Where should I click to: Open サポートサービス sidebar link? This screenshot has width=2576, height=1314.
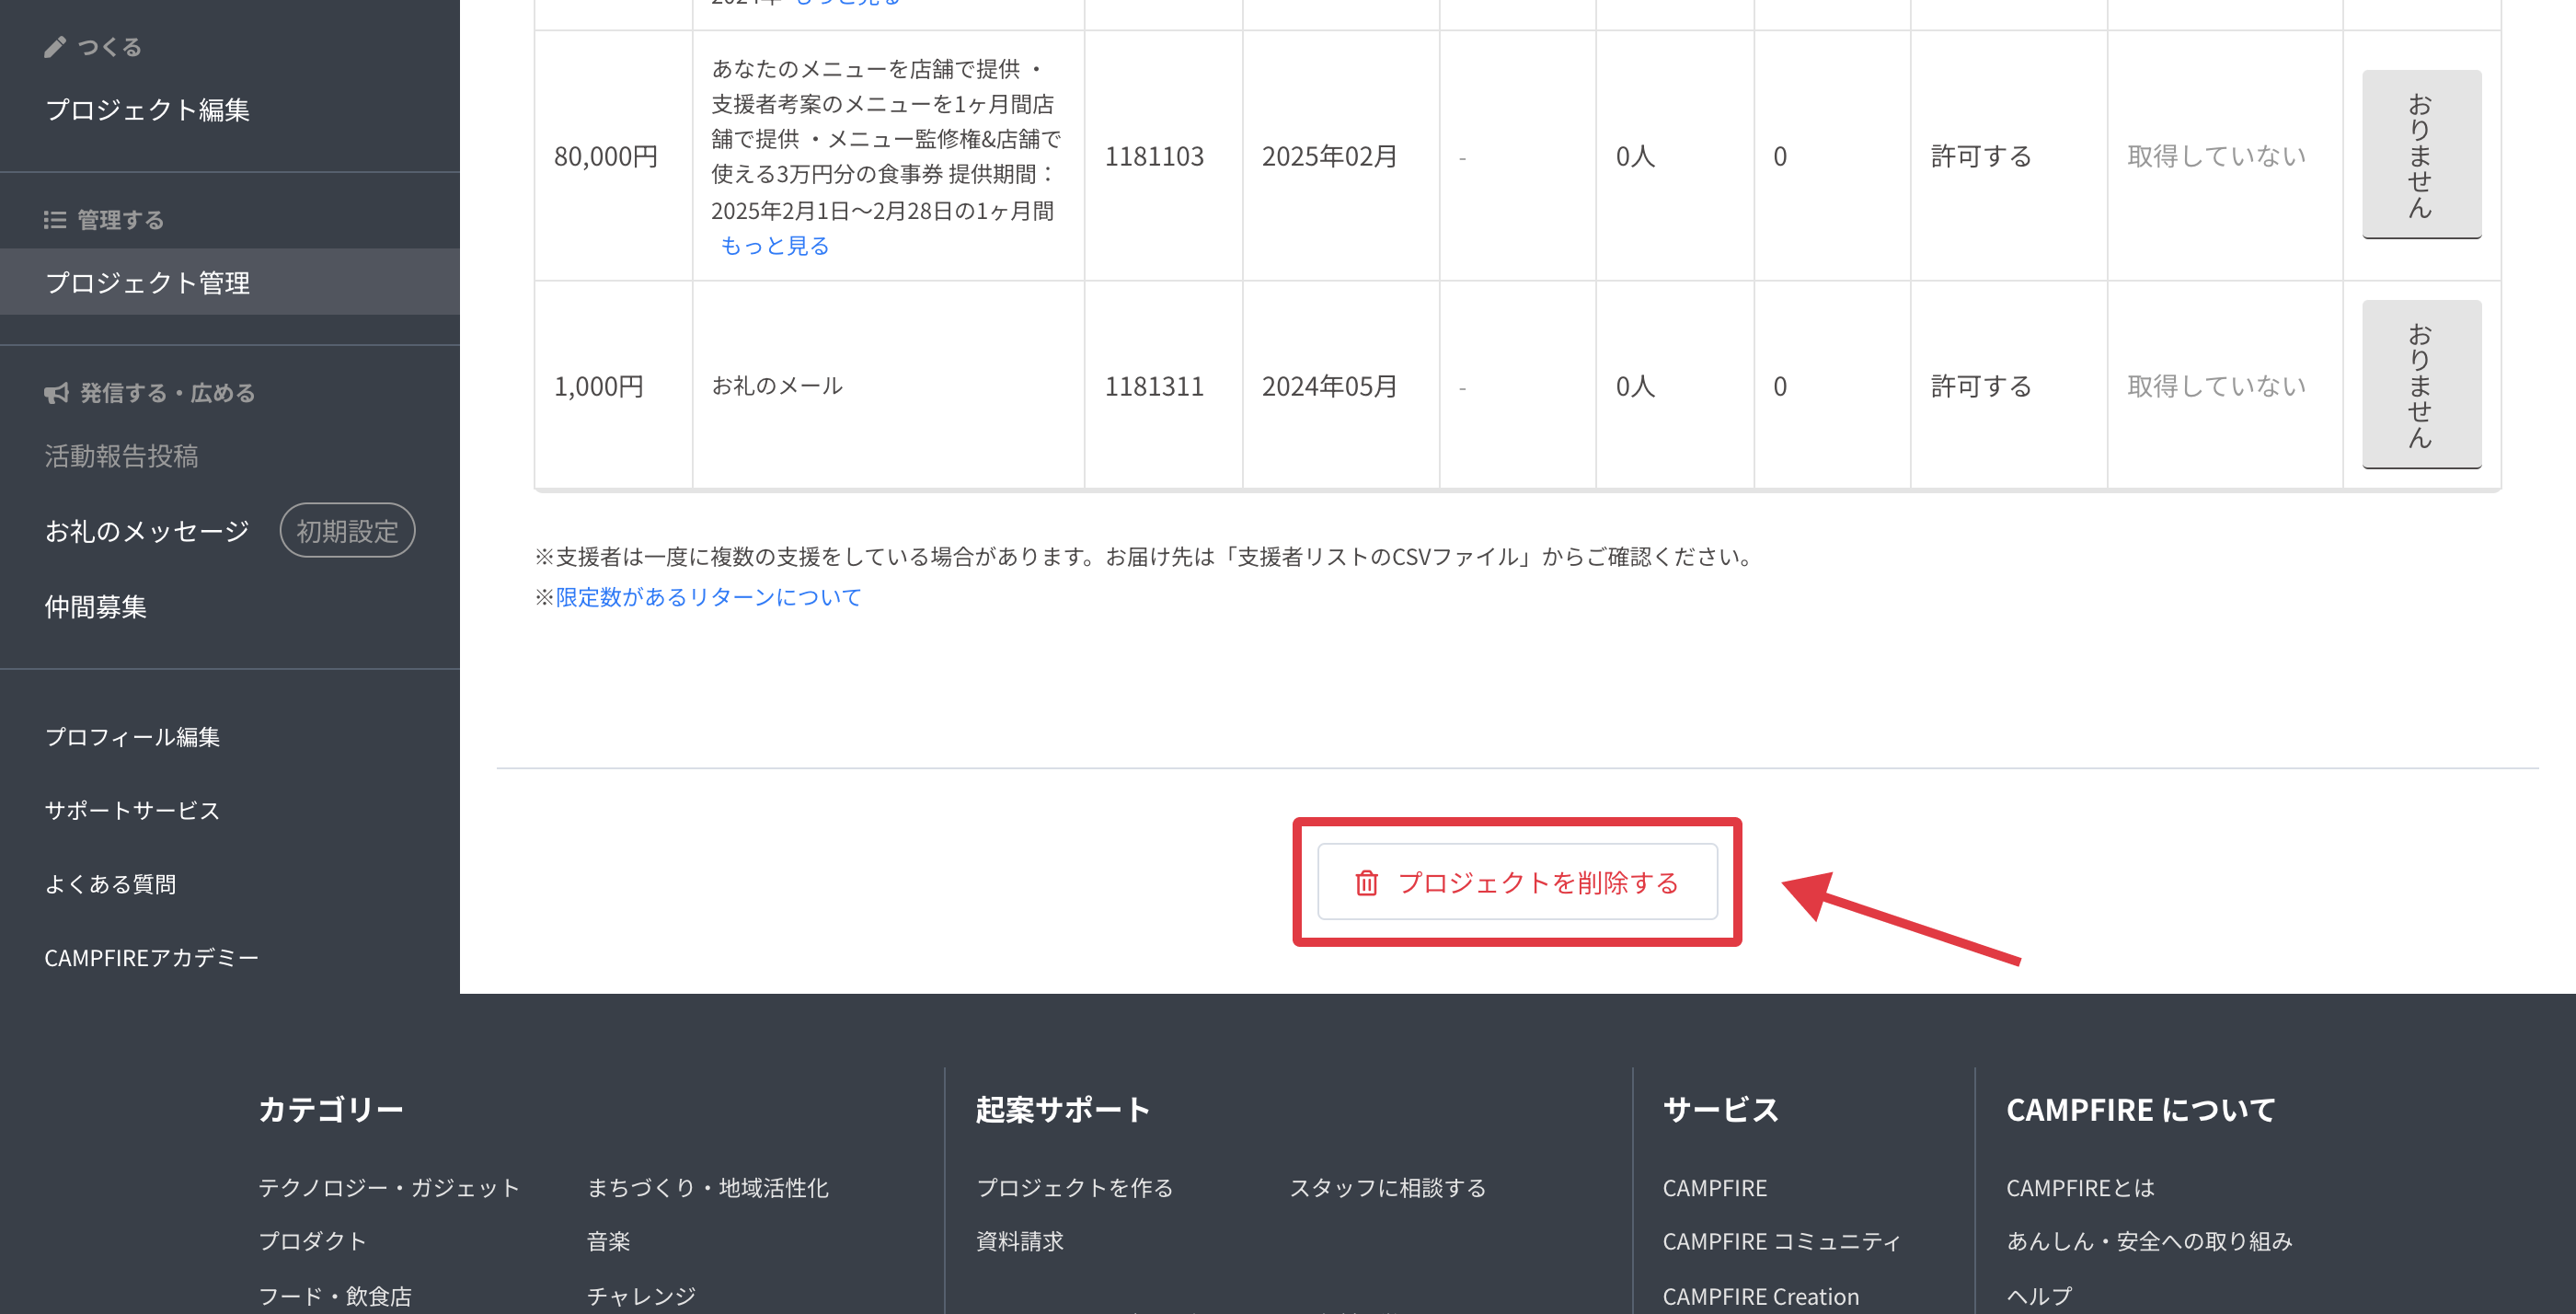coord(132,811)
